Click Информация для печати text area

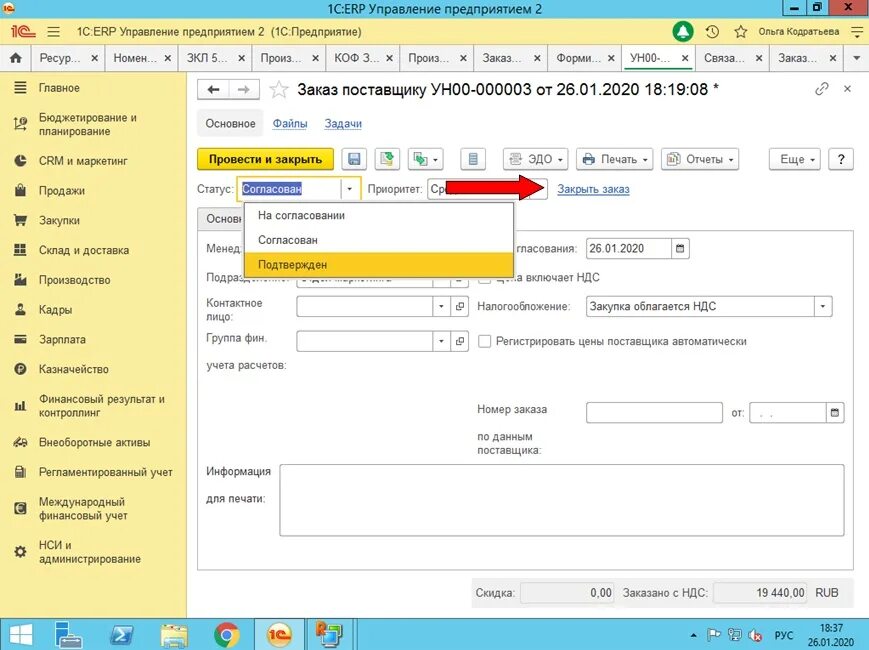561,500
